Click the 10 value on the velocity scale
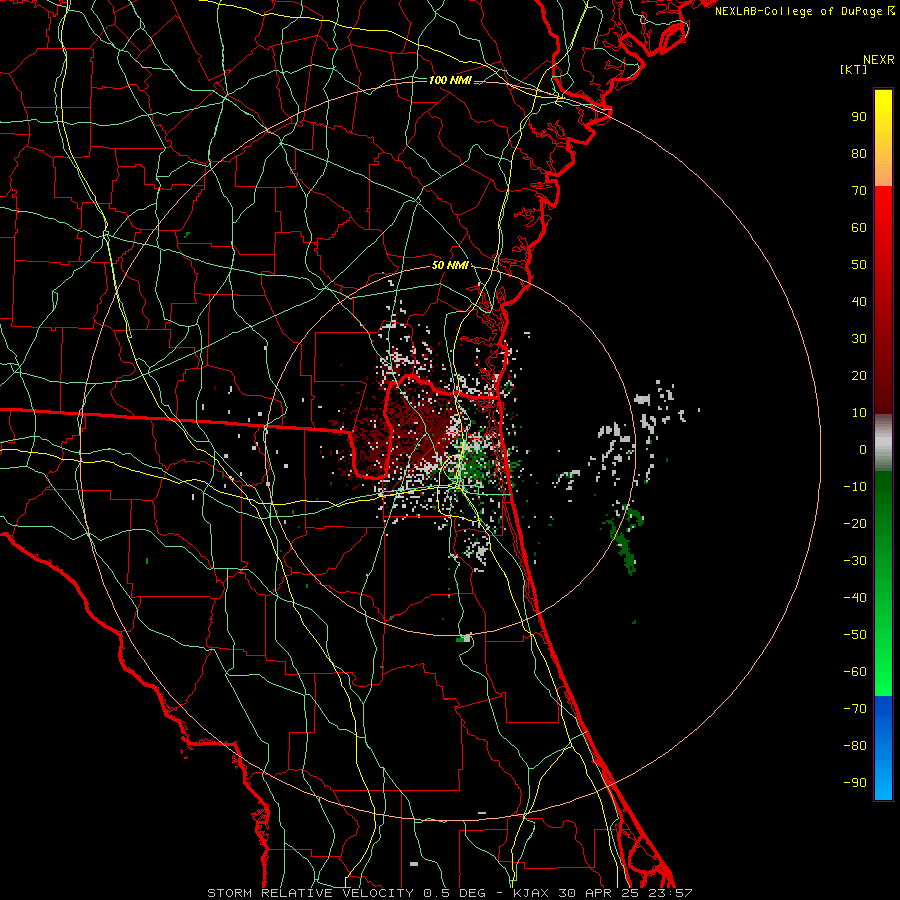Image resolution: width=900 pixels, height=900 pixels. coord(859,413)
